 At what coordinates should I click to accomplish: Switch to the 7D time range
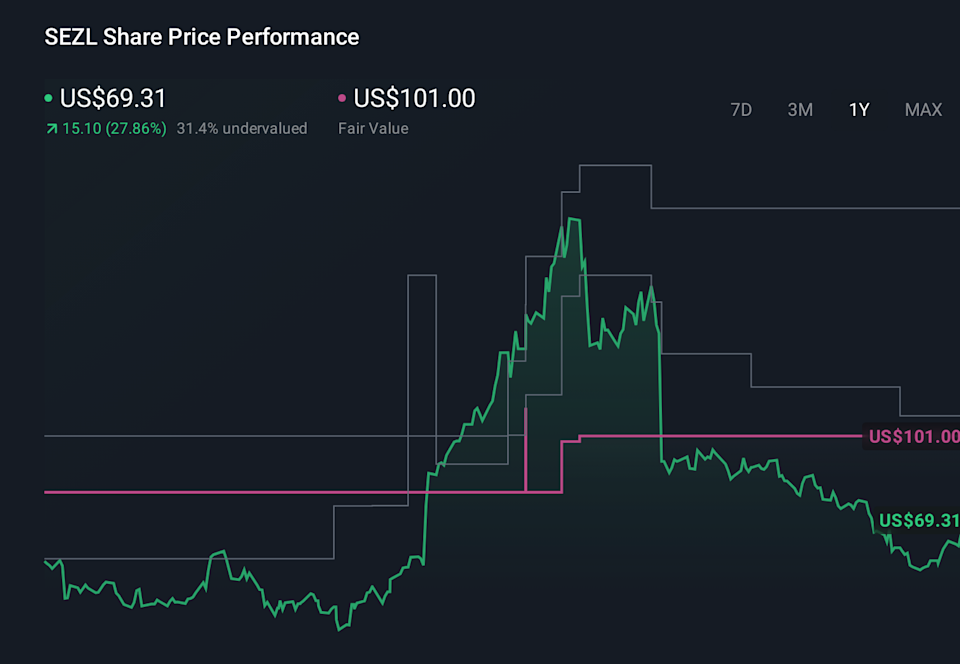point(741,110)
